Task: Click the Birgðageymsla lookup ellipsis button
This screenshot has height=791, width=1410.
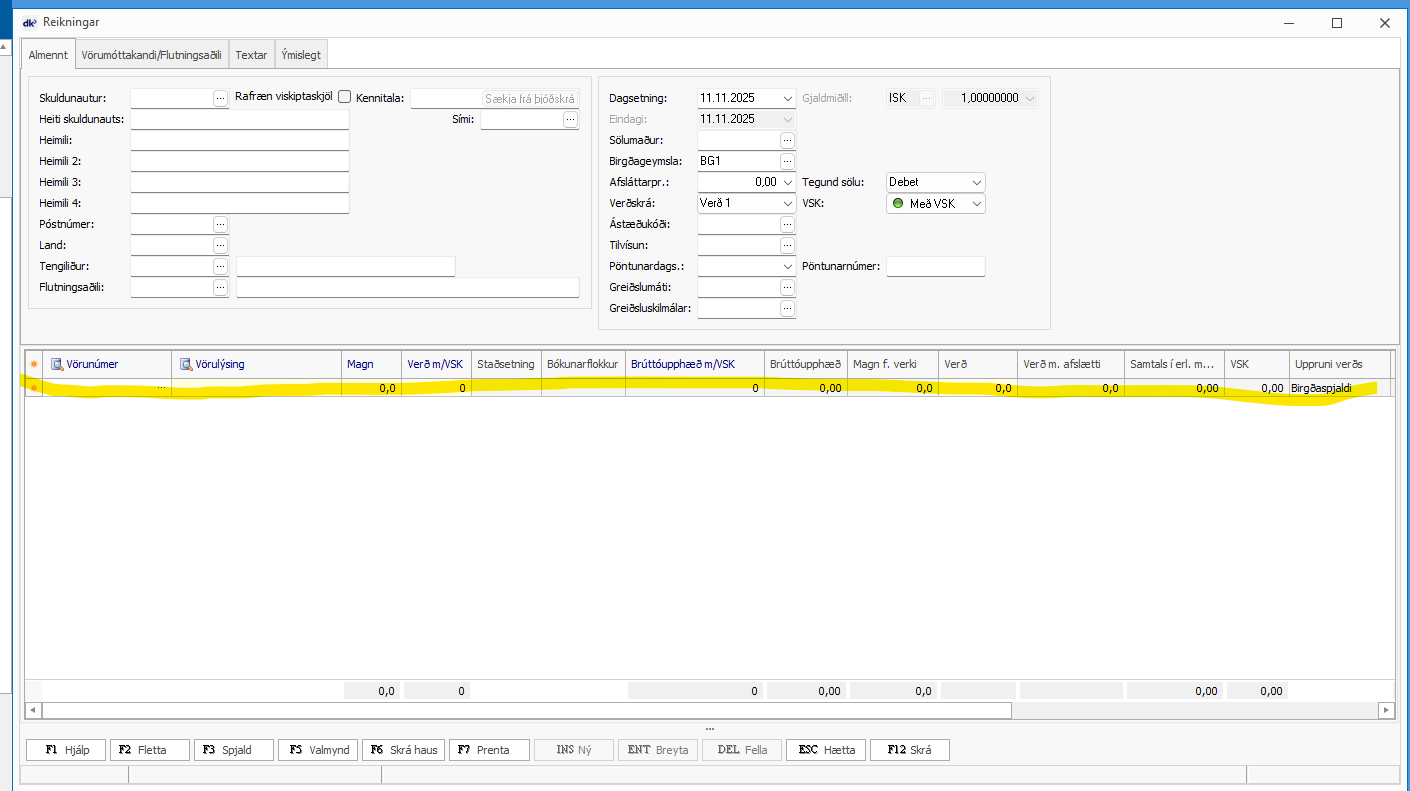Action: (x=788, y=161)
